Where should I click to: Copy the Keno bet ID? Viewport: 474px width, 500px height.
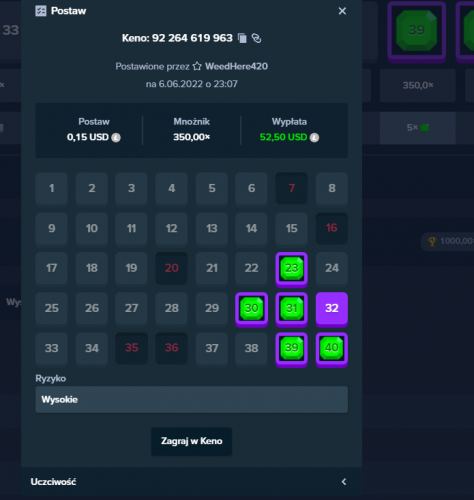point(242,38)
